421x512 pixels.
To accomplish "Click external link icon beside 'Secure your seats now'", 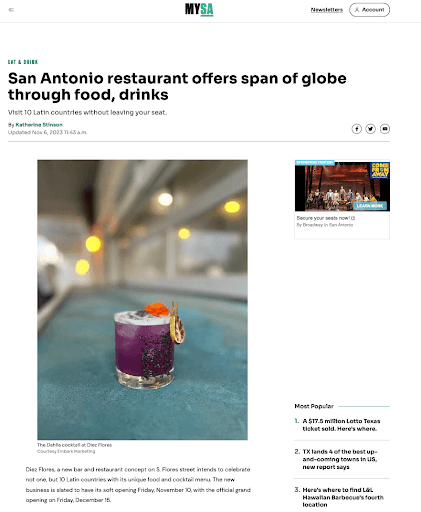I will [x=353, y=218].
